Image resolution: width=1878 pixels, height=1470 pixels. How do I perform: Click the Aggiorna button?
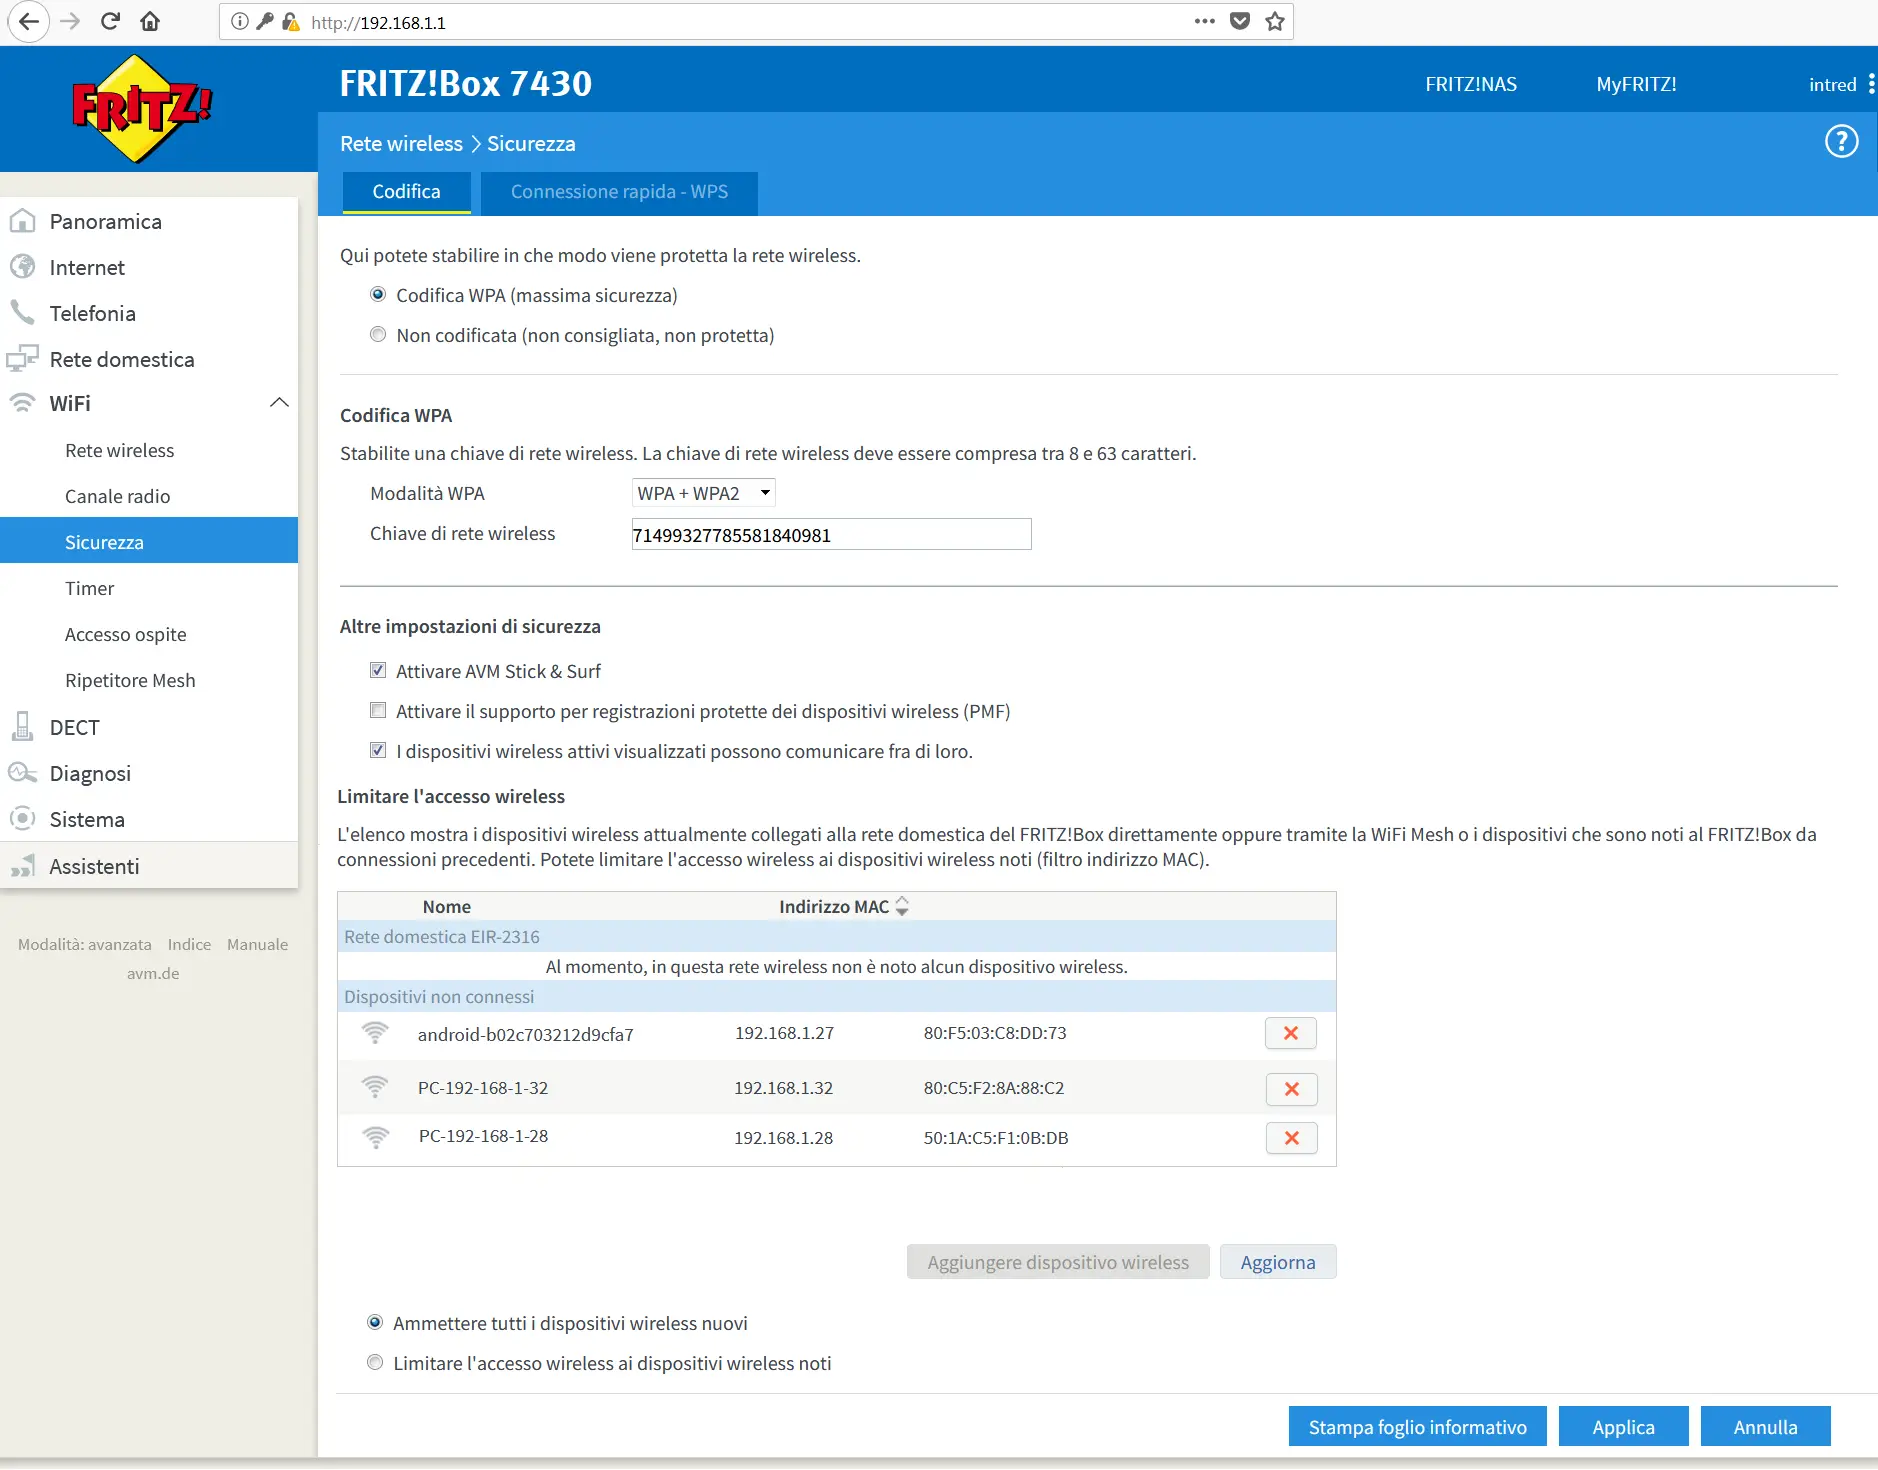[1278, 1262]
